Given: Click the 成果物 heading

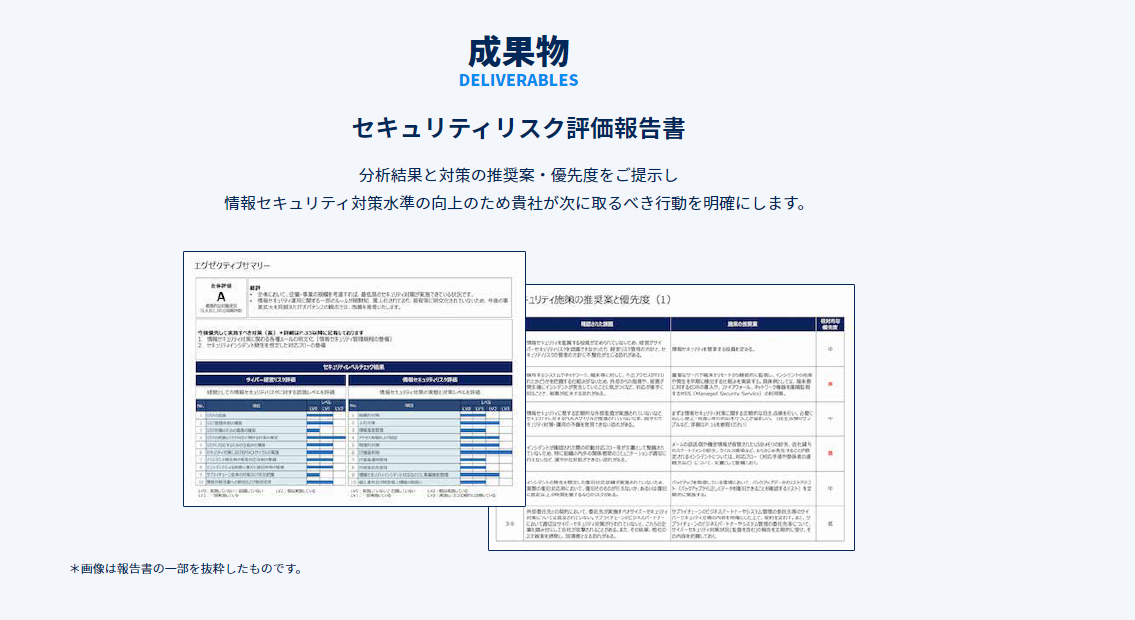Looking at the screenshot, I should pos(518,52).
